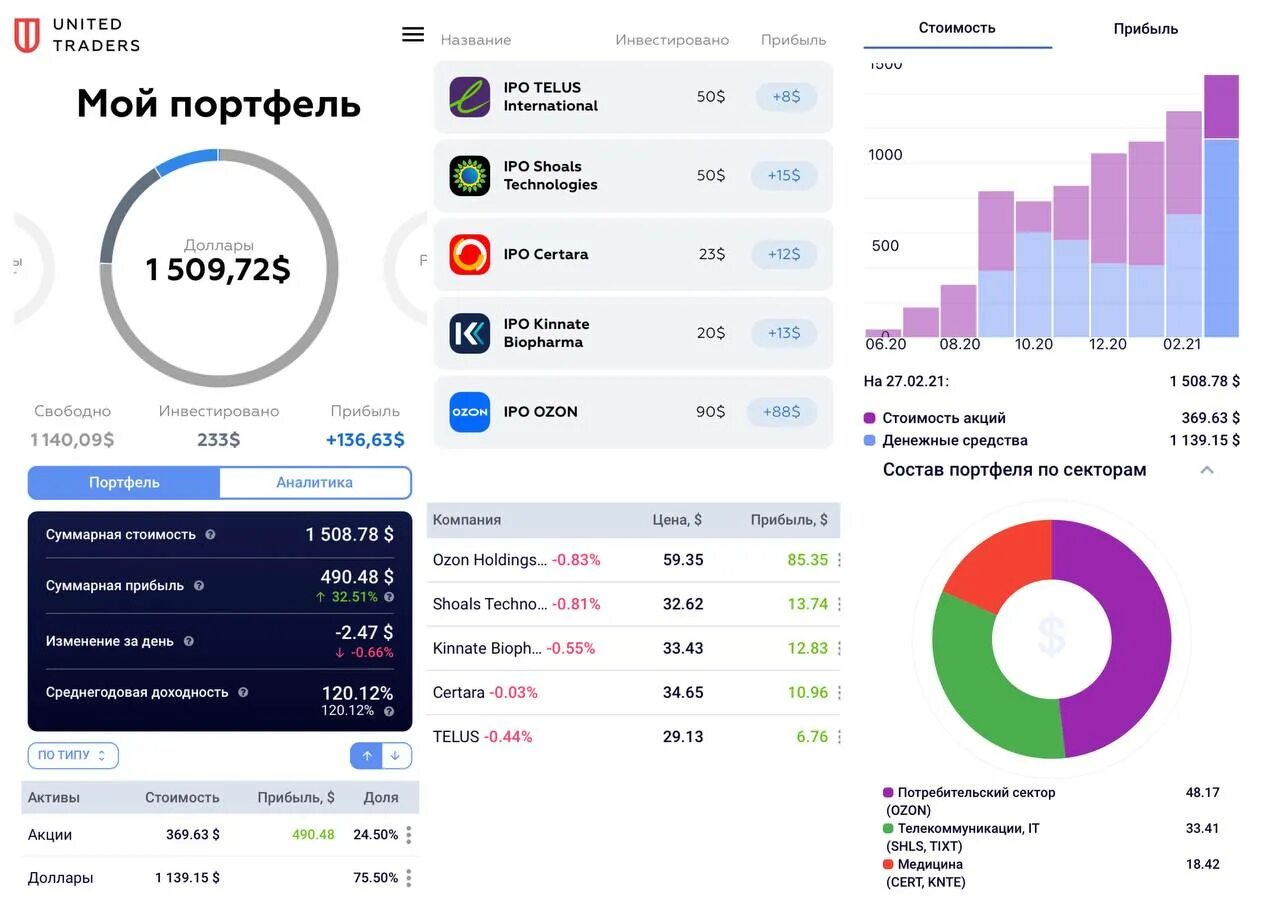Click the +15$ profit badge for Shoals

[x=784, y=176]
